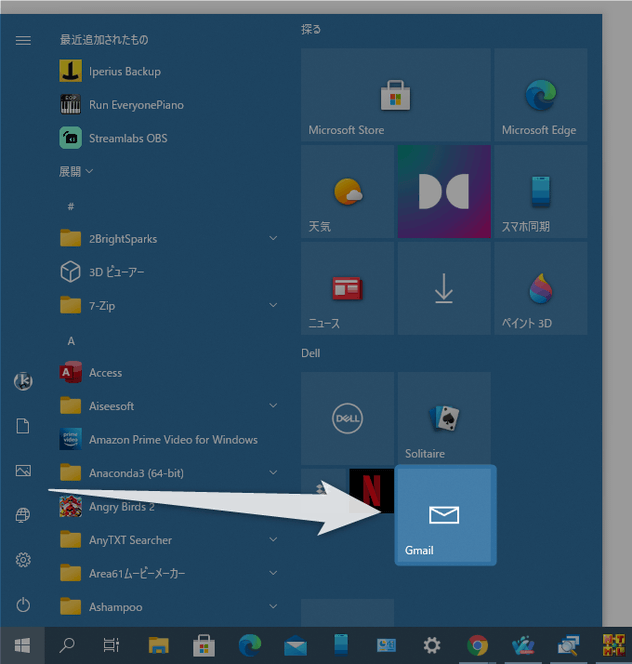Screen dimensions: 632x664
Task: Open the Solitaire tile
Action: pos(444,418)
